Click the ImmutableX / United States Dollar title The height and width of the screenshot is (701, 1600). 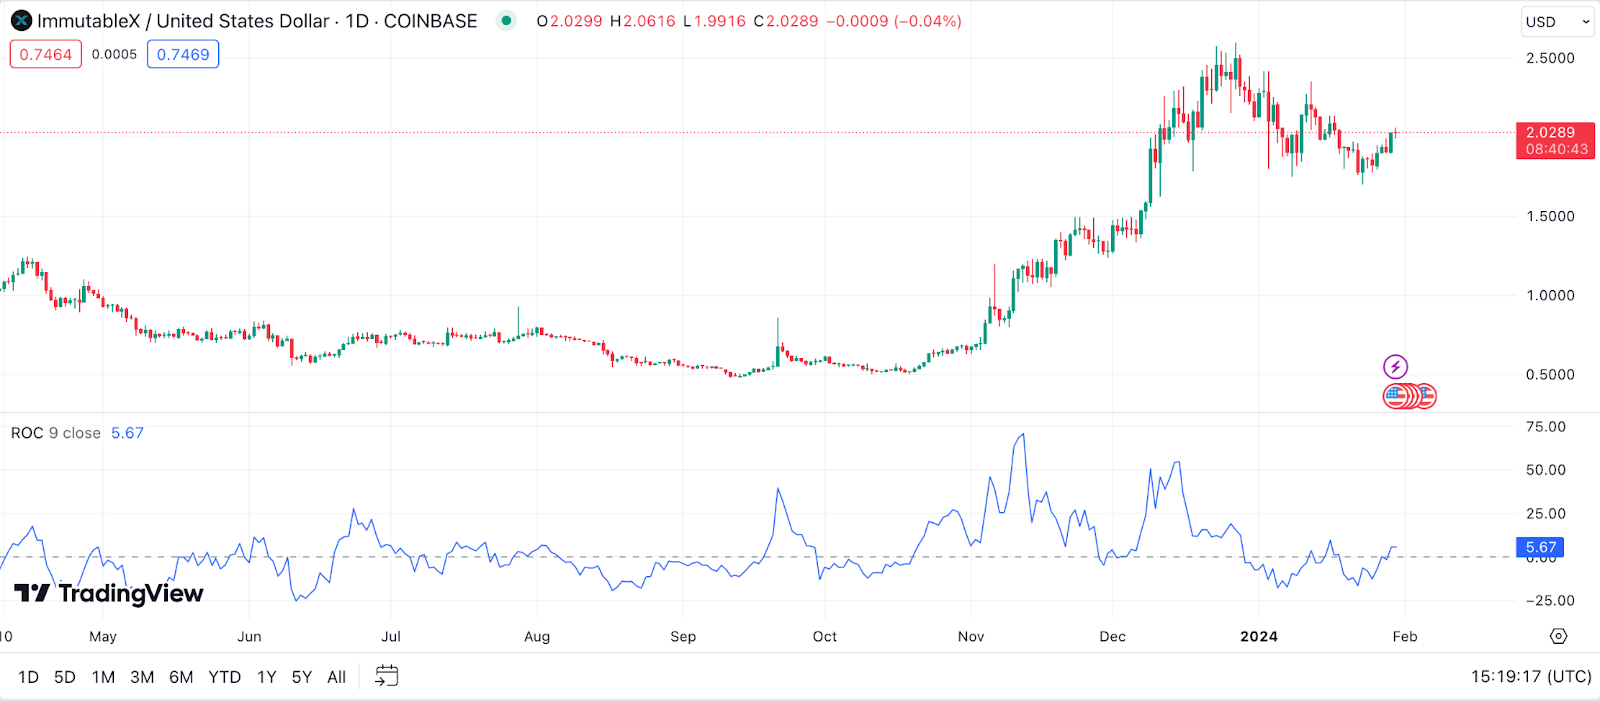click(x=183, y=21)
